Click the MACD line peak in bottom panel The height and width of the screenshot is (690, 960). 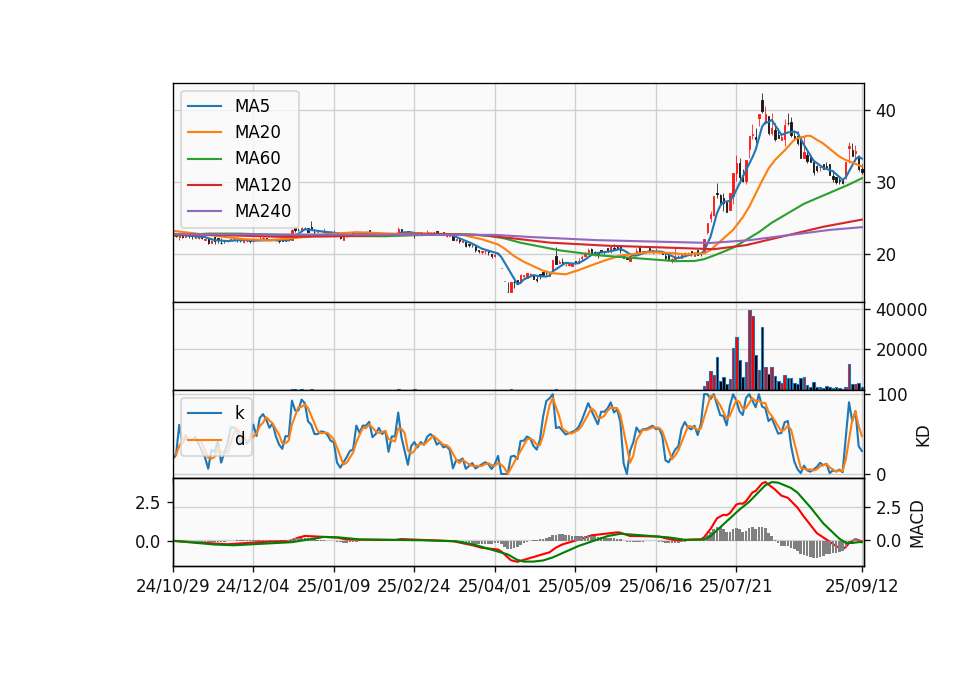[x=764, y=482]
